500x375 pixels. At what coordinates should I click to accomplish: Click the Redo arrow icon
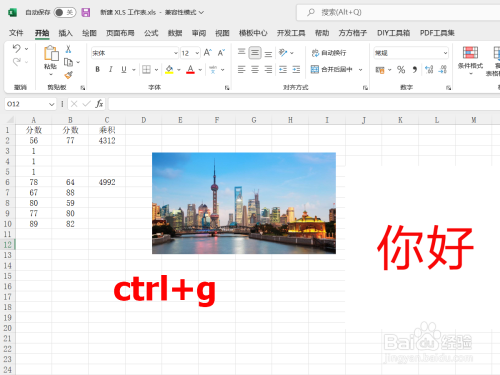click(x=17, y=62)
